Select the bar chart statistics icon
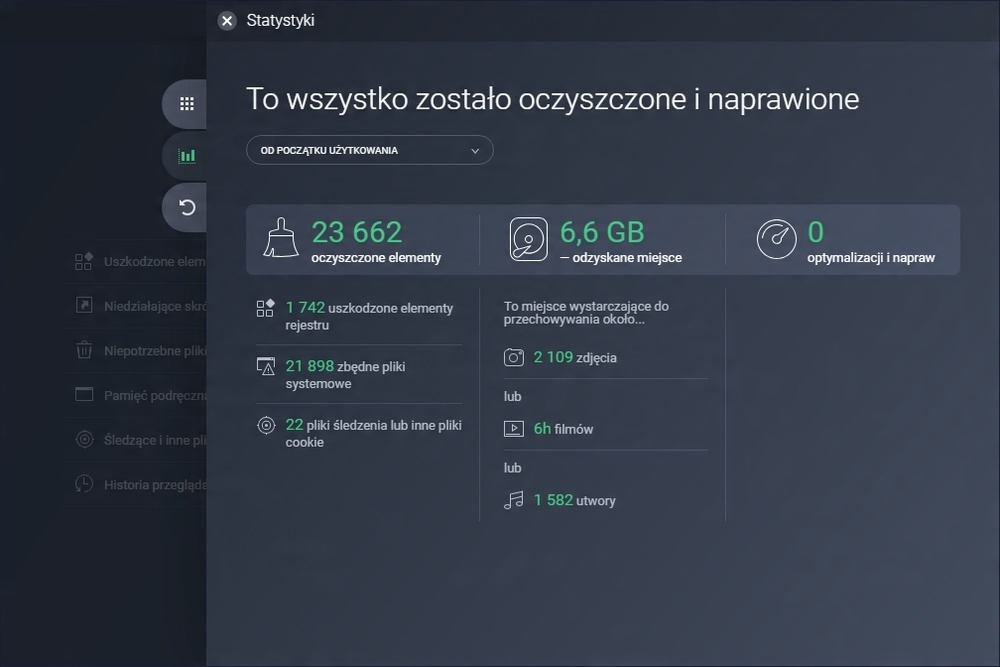 coord(186,156)
